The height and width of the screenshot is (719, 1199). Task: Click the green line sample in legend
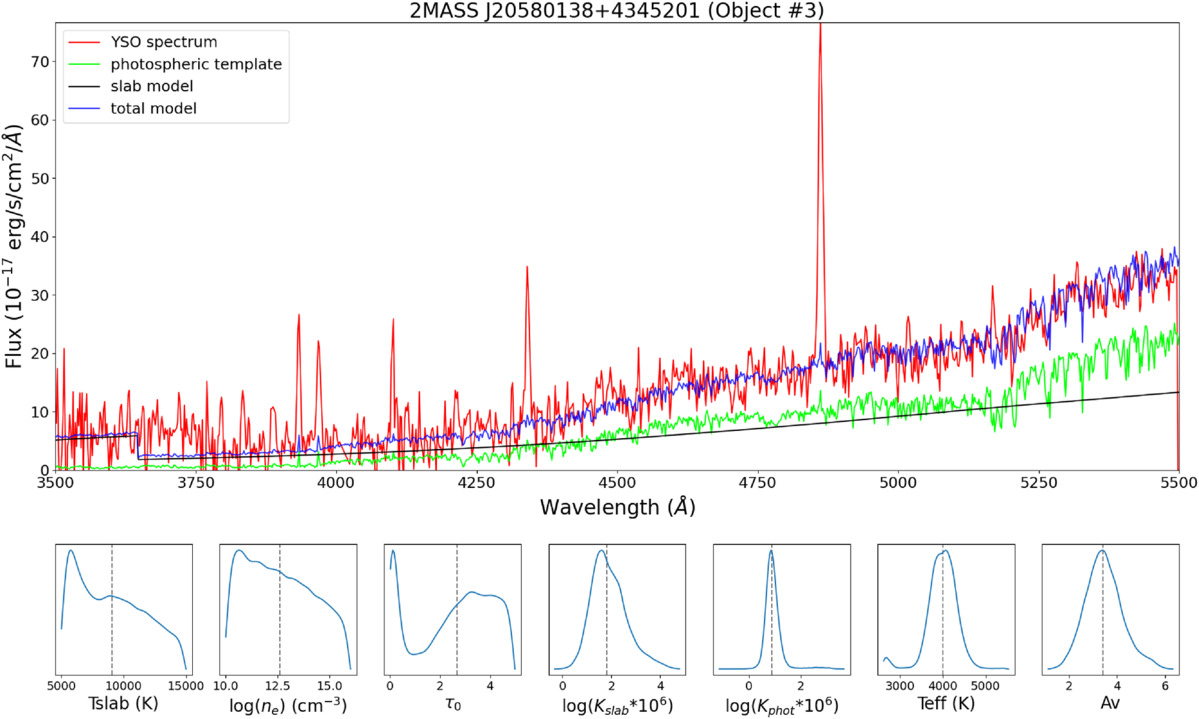pyautogui.click(x=84, y=65)
